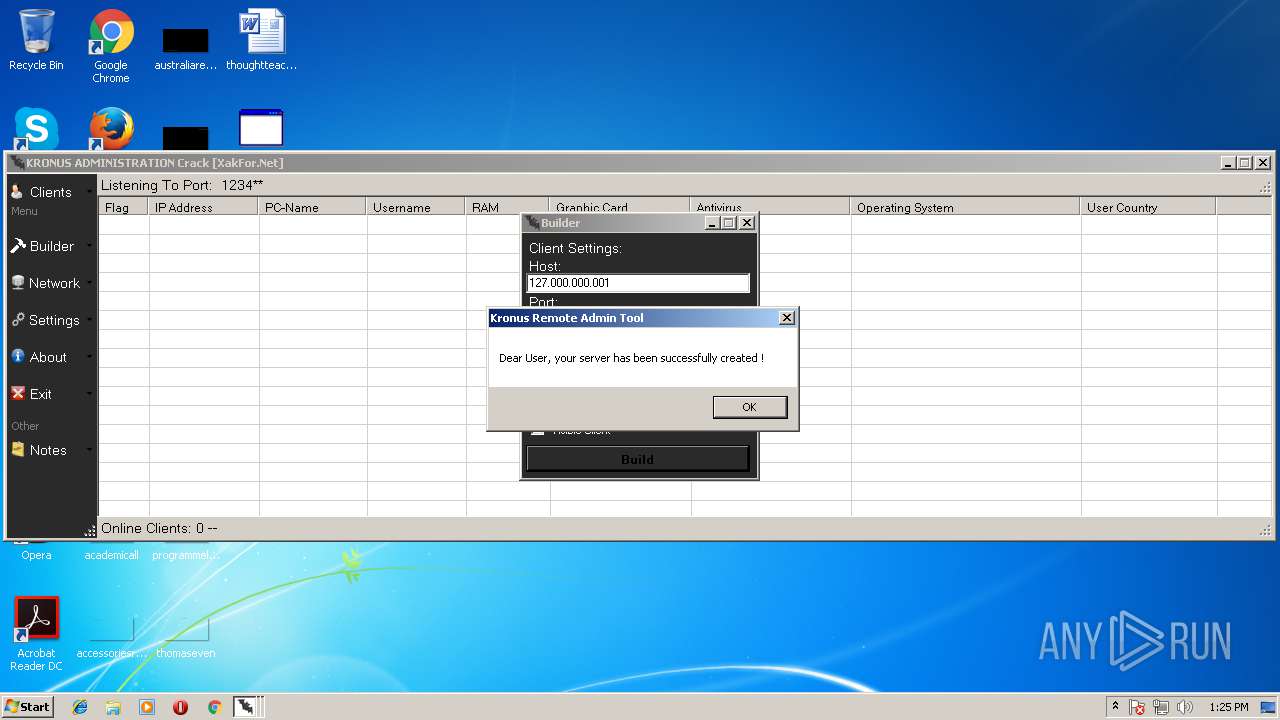This screenshot has width=1280, height=720.
Task: Click the Host field in Builder
Action: 638,283
